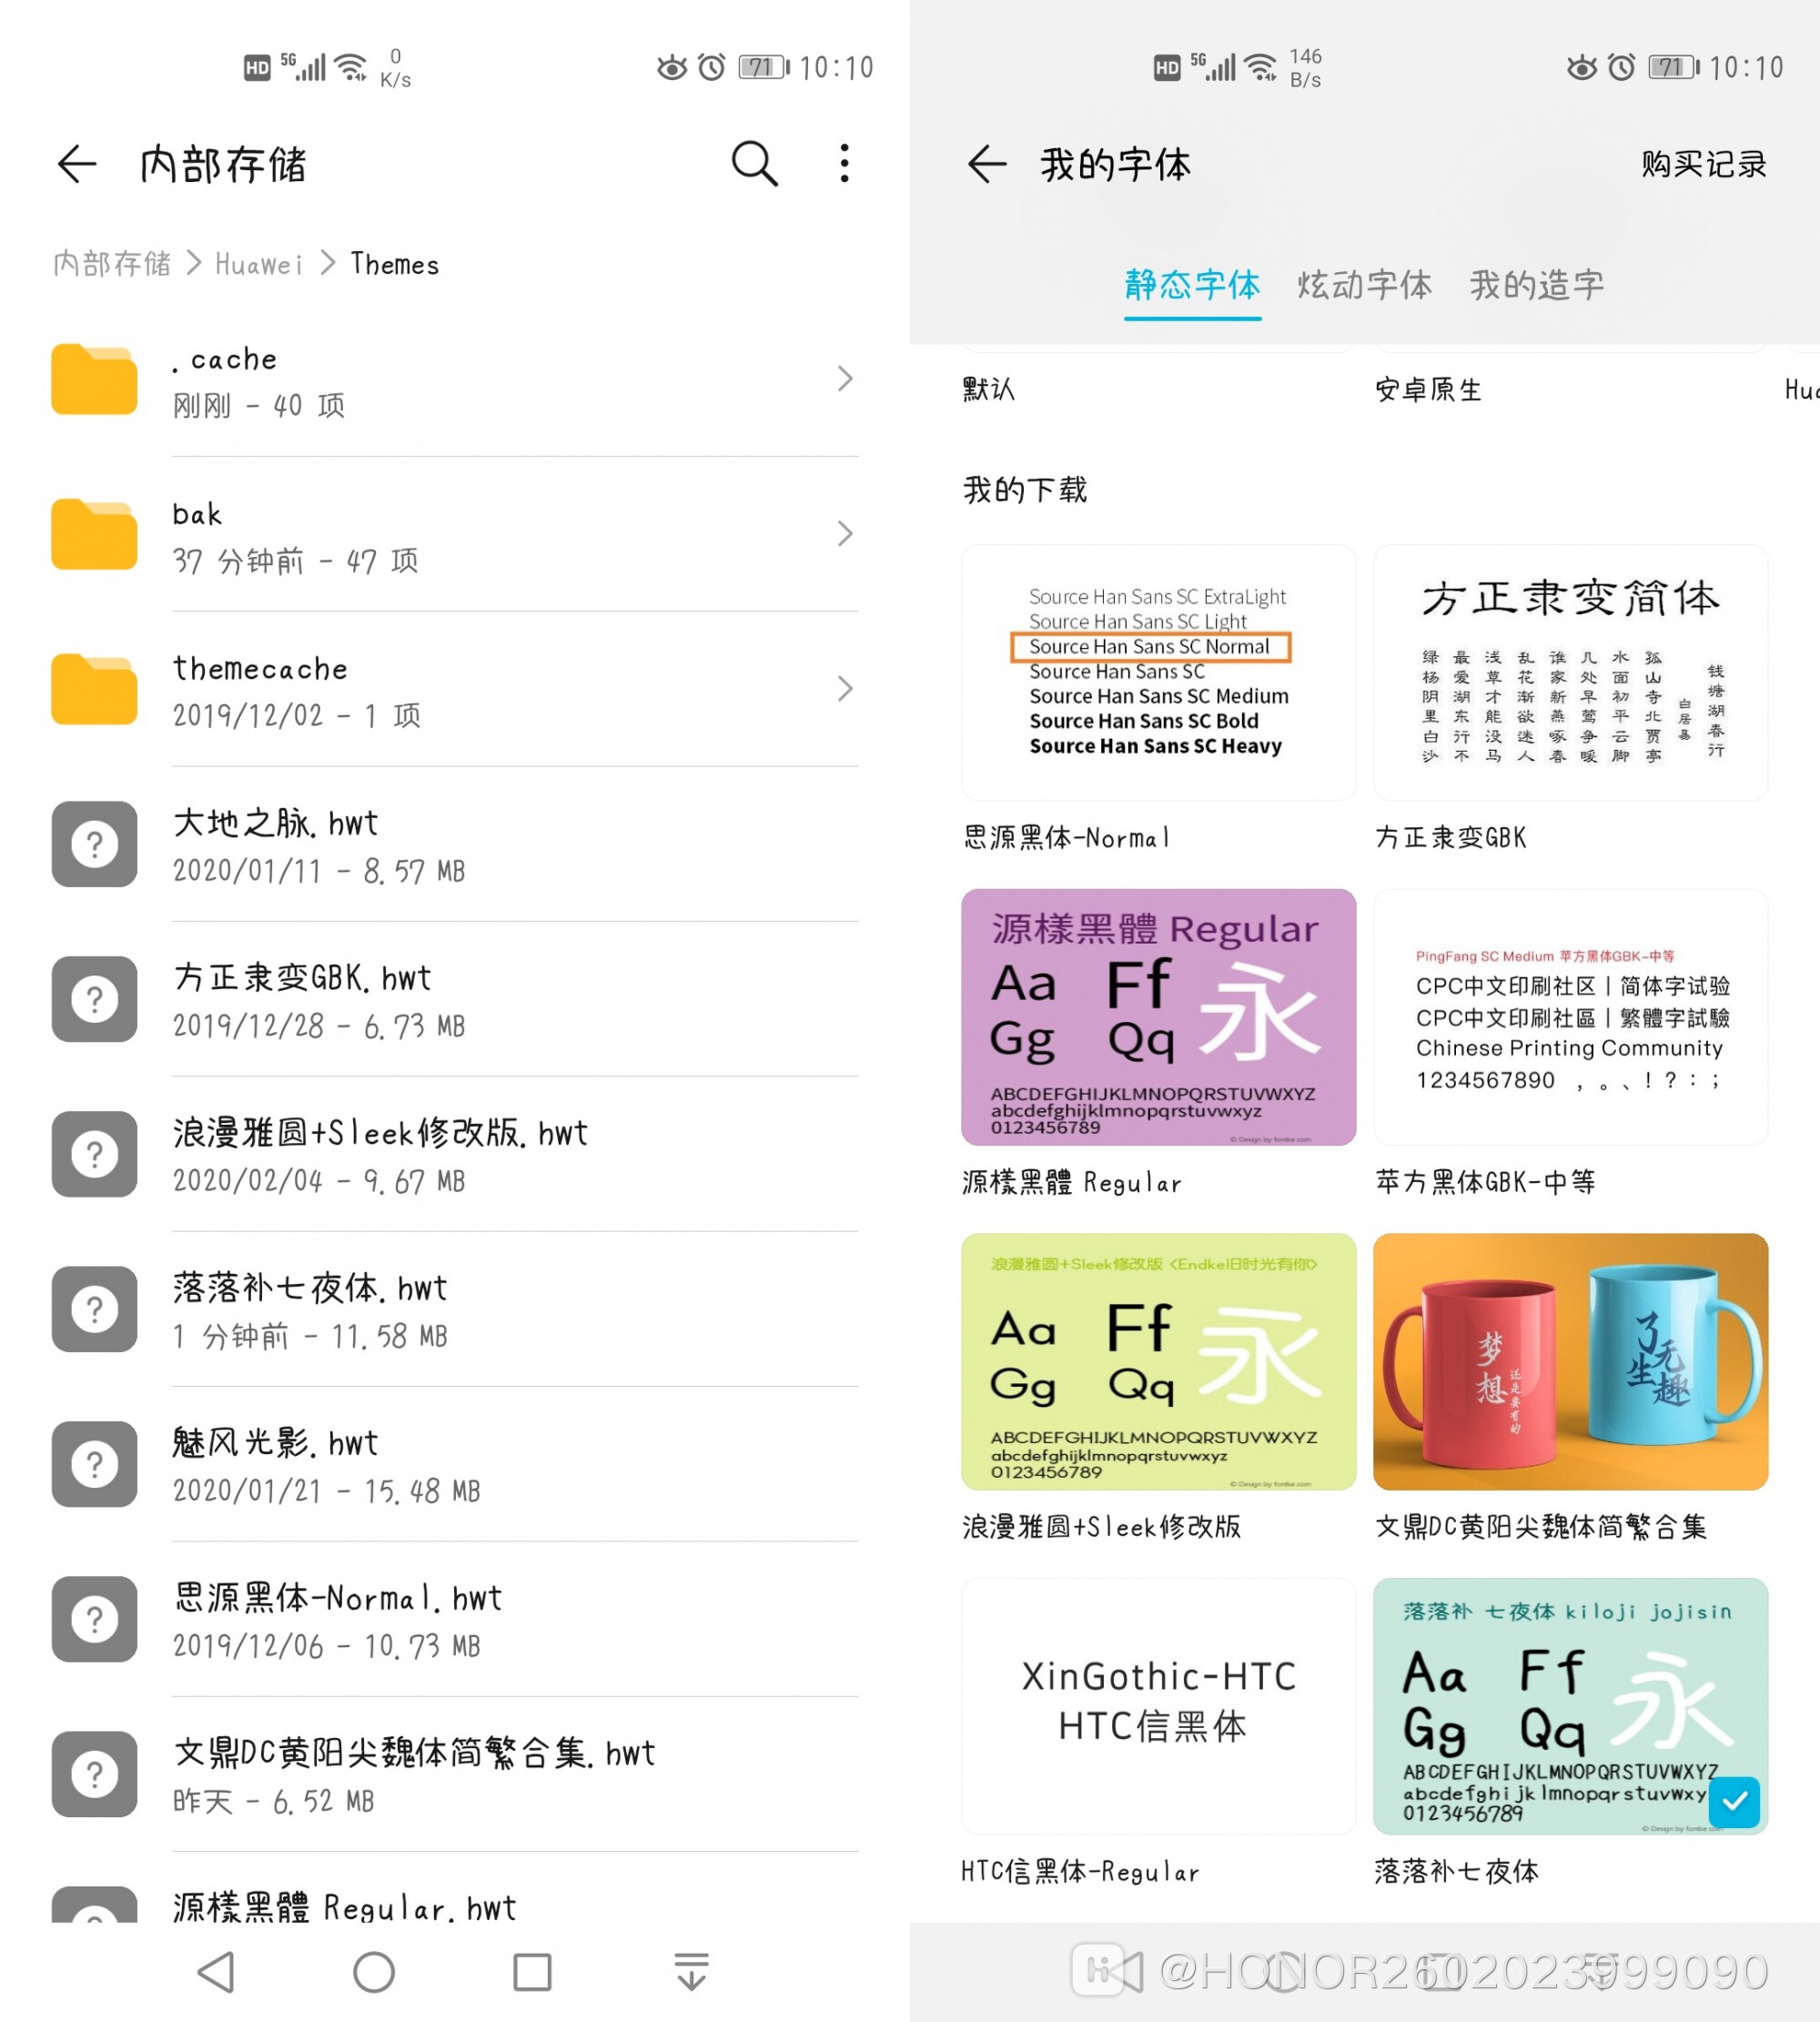Open search in file manager
The image size is (1820, 2022).
click(x=754, y=164)
